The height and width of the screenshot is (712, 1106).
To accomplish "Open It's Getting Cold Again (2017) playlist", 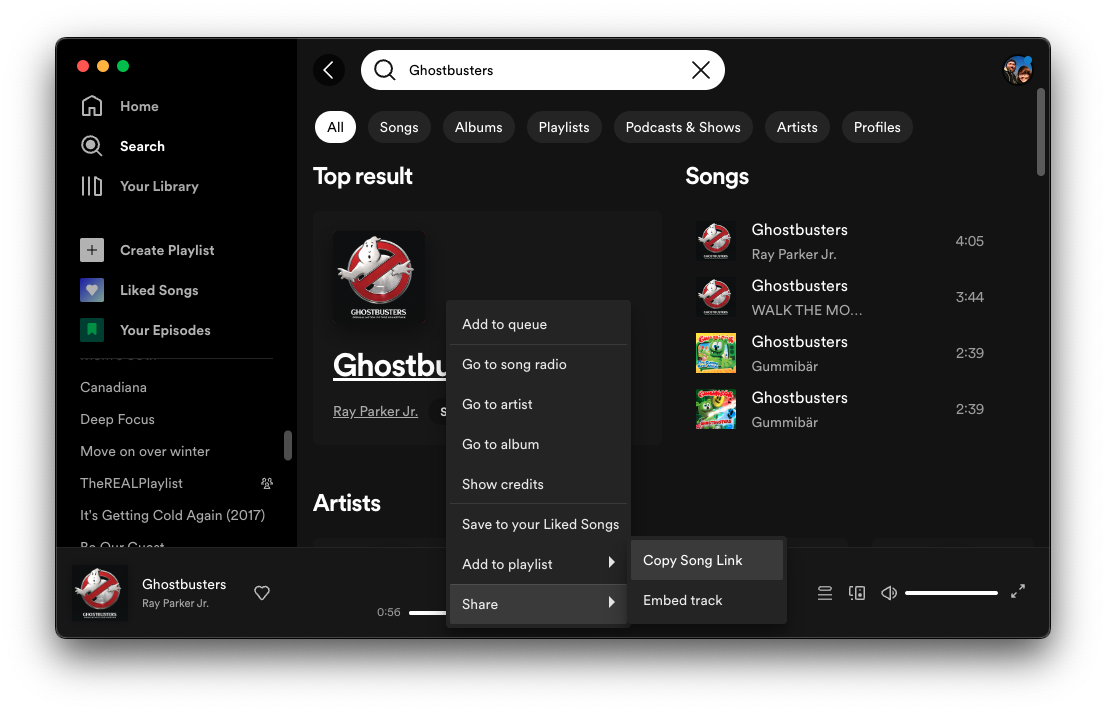I will pyautogui.click(x=173, y=516).
